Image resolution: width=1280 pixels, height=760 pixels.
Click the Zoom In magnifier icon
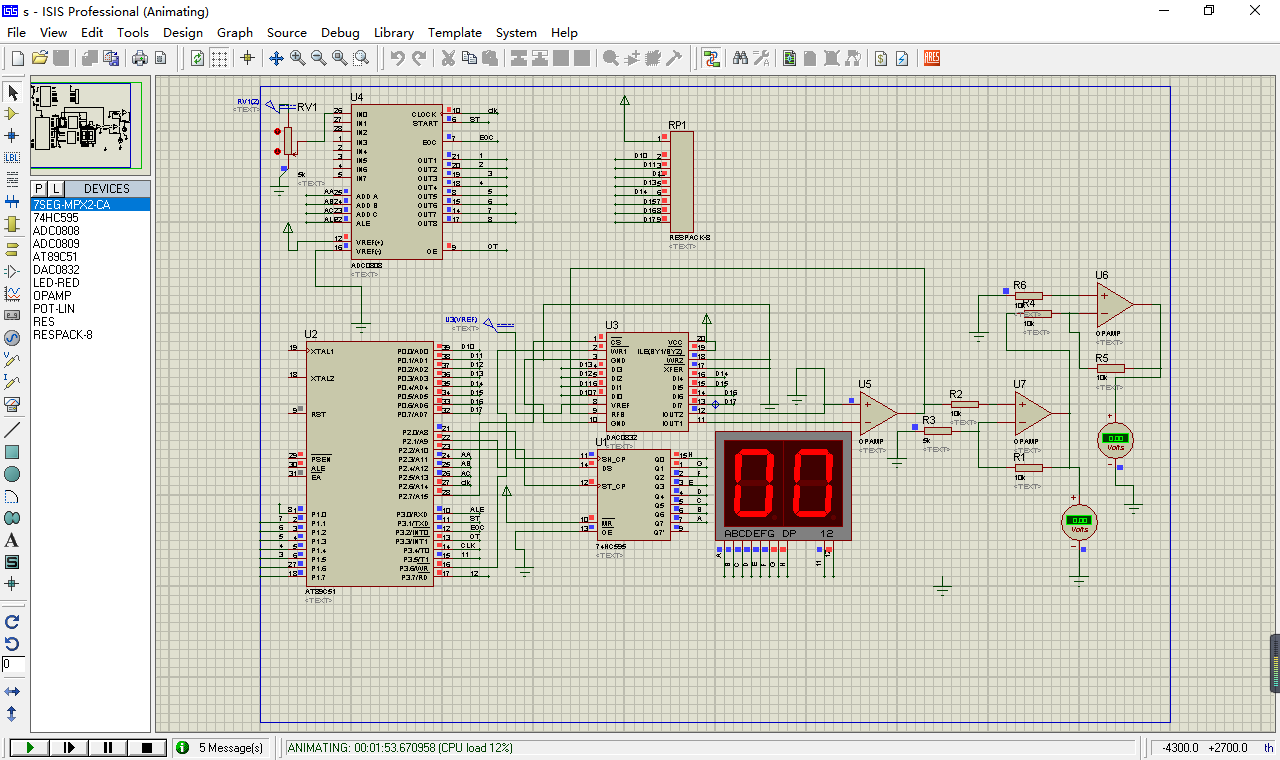(x=297, y=58)
